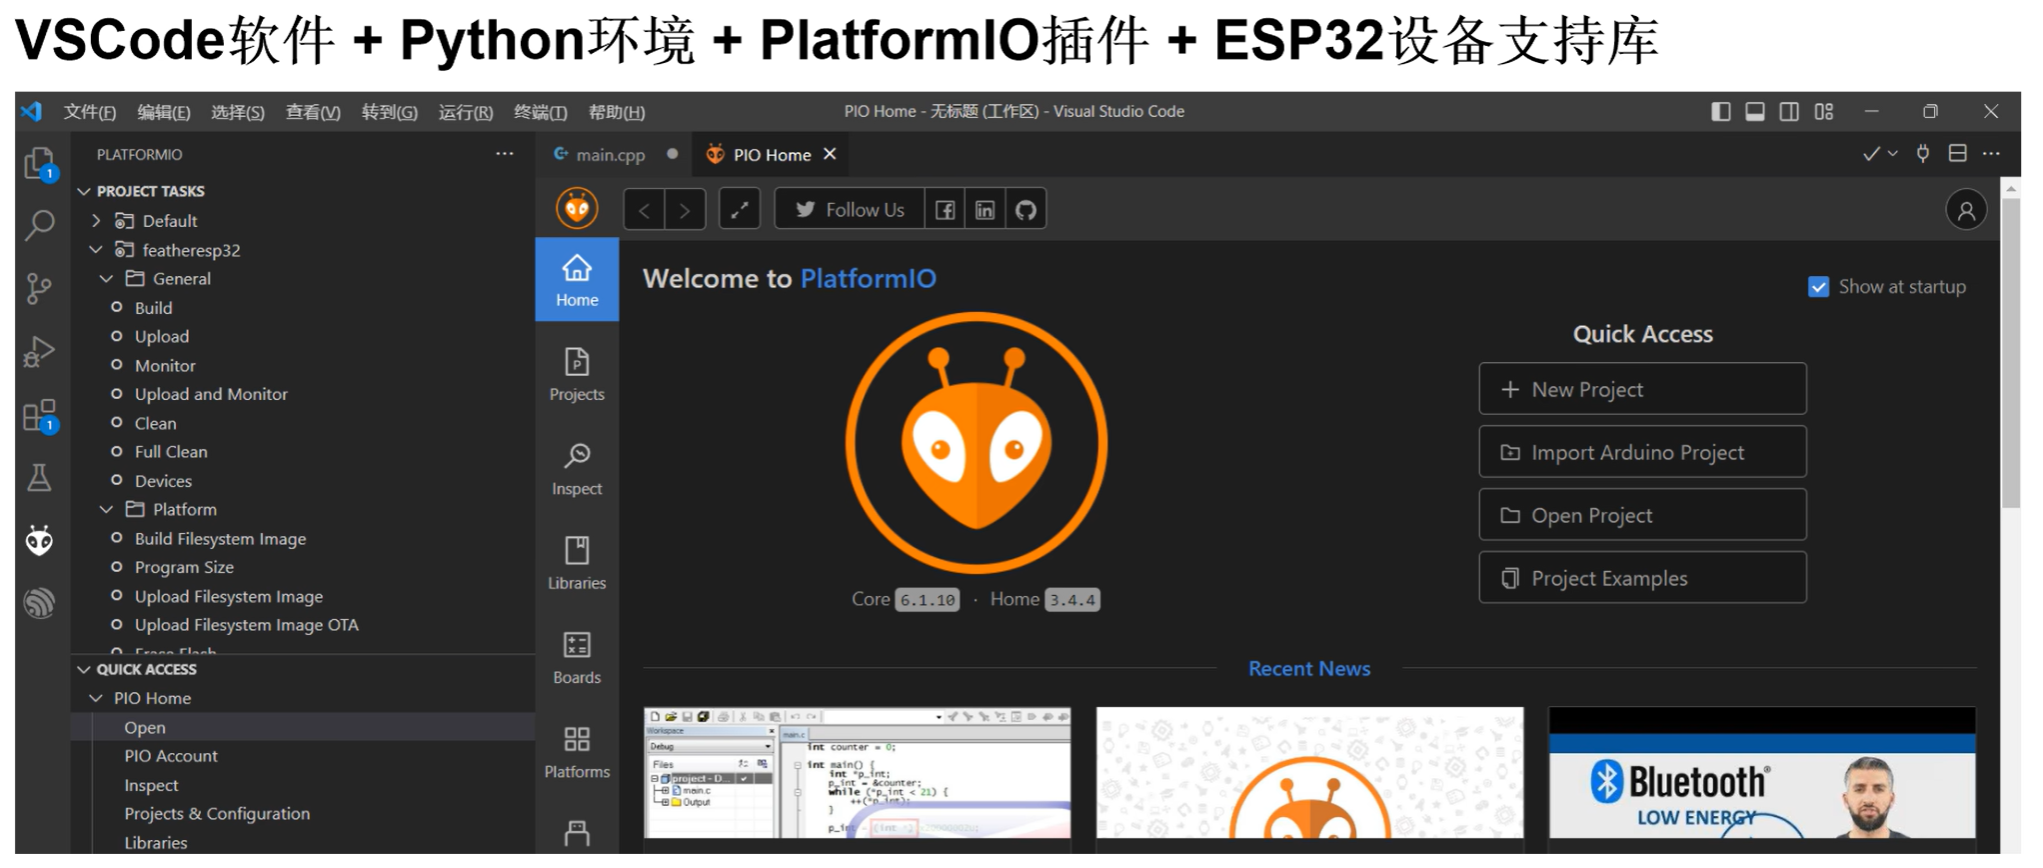Open Inspect in PIO sidebar
Screen dimensions: 2043x868
pyautogui.click(x=577, y=469)
